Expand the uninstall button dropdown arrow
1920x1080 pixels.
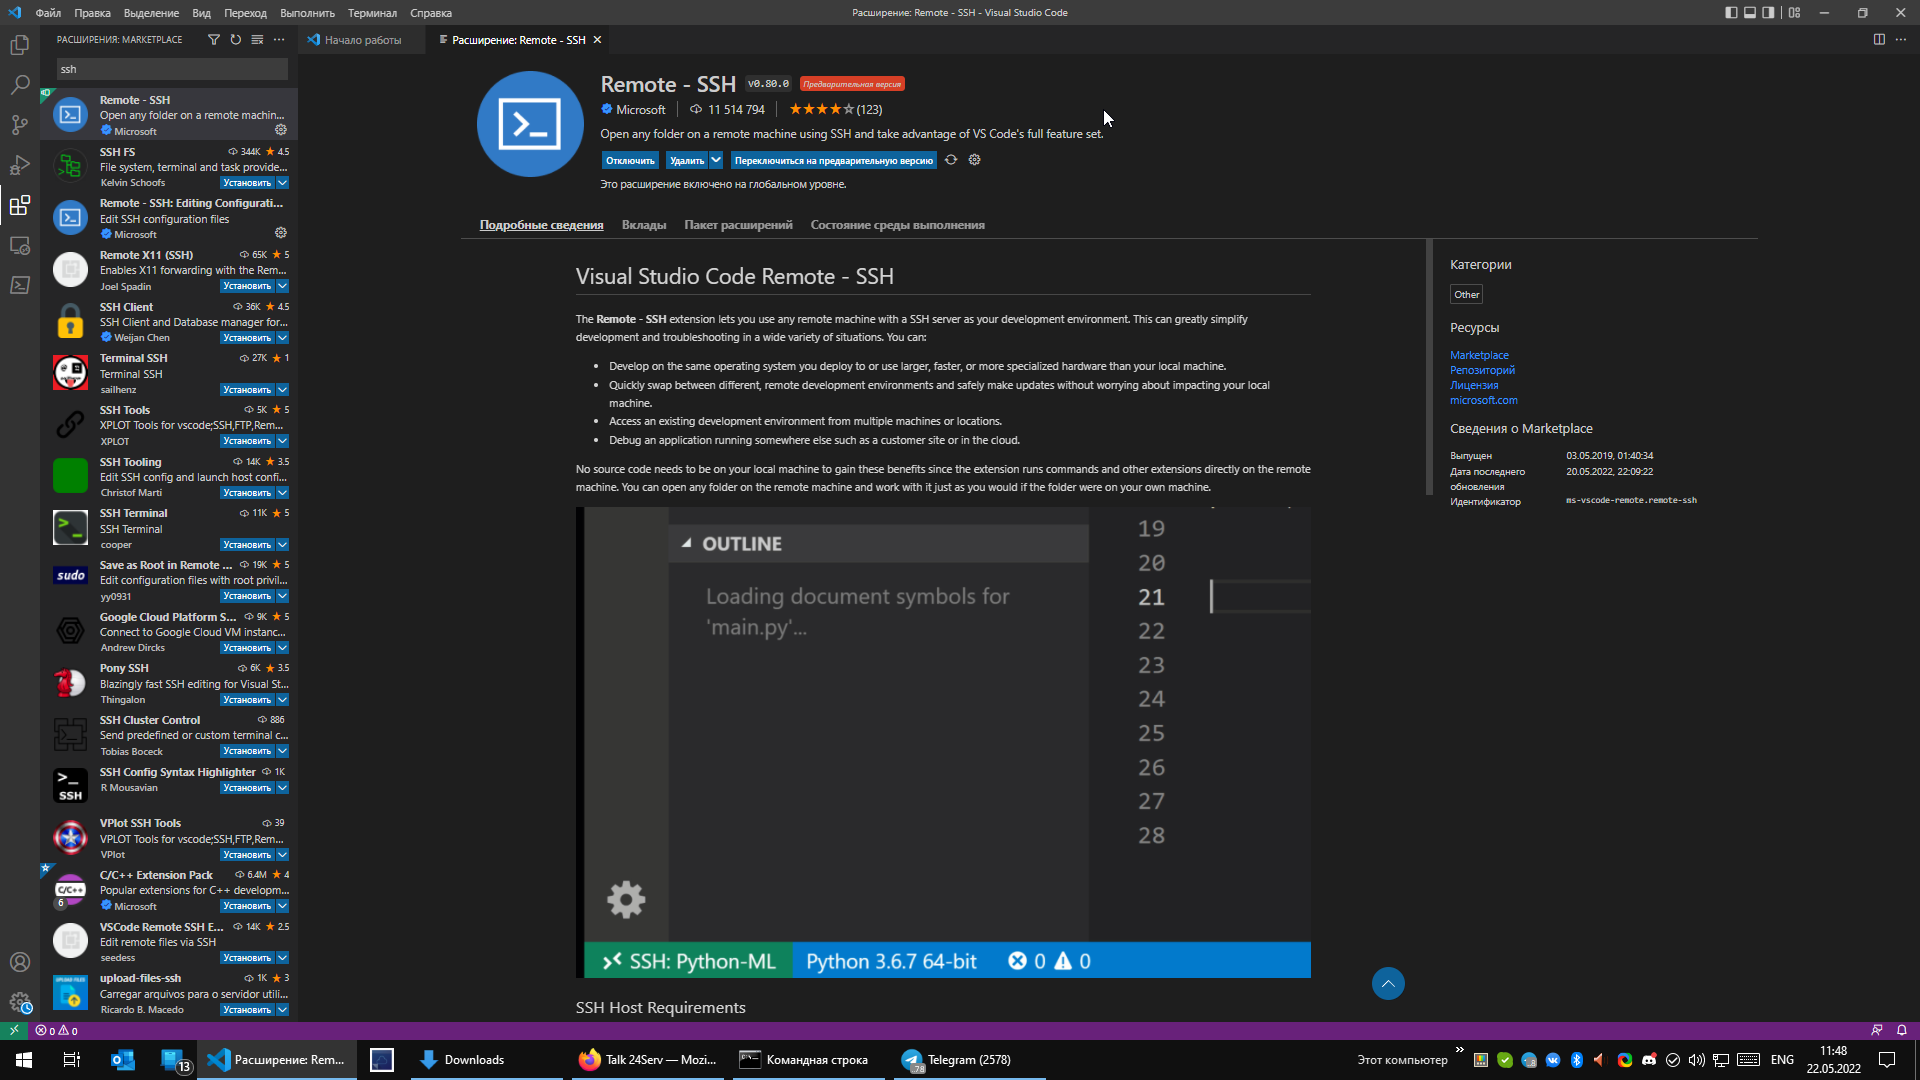tap(716, 160)
